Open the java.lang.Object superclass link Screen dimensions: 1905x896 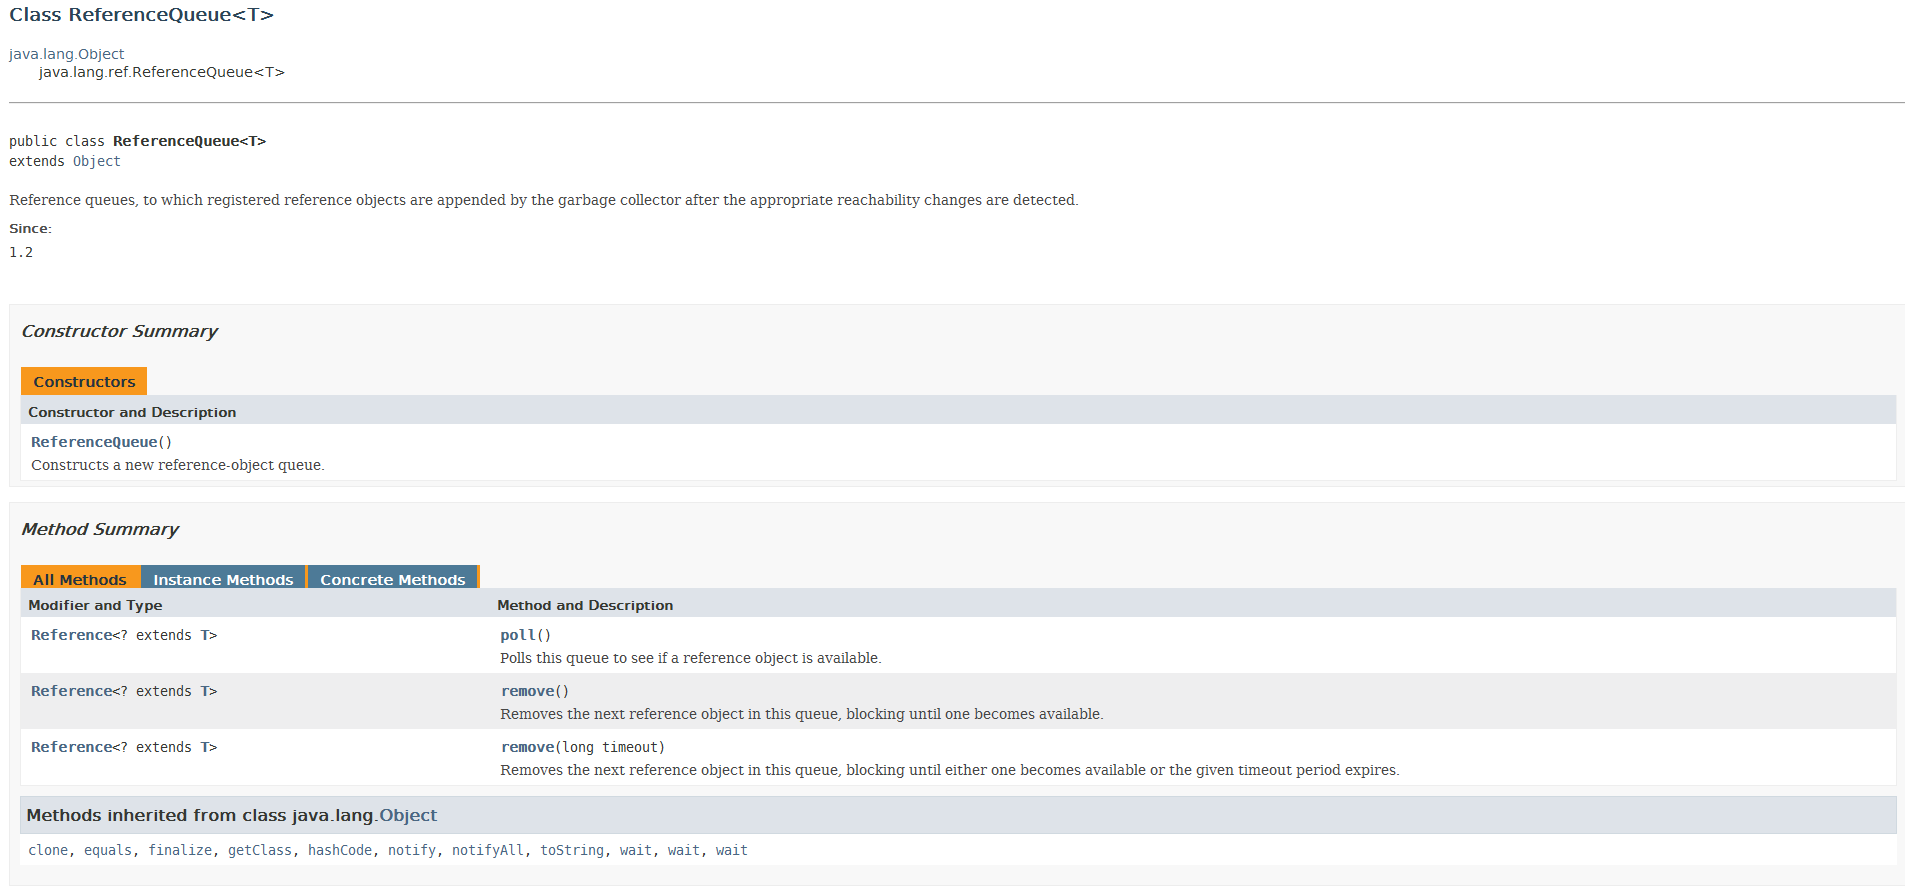67,54
